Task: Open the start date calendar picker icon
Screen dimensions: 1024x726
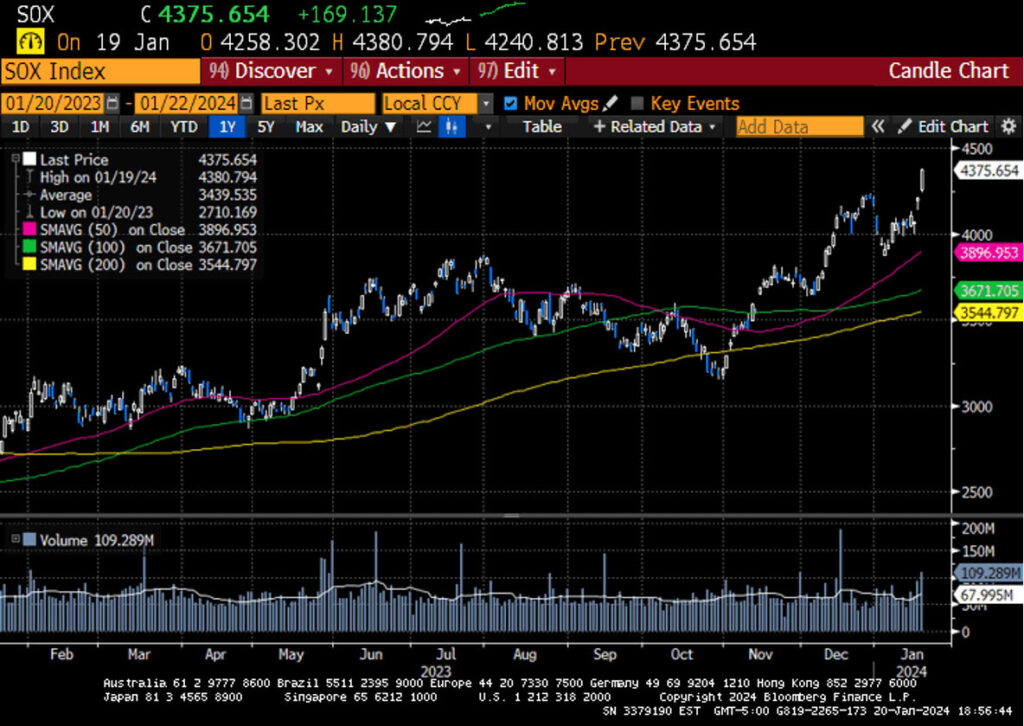Action: pyautogui.click(x=112, y=104)
